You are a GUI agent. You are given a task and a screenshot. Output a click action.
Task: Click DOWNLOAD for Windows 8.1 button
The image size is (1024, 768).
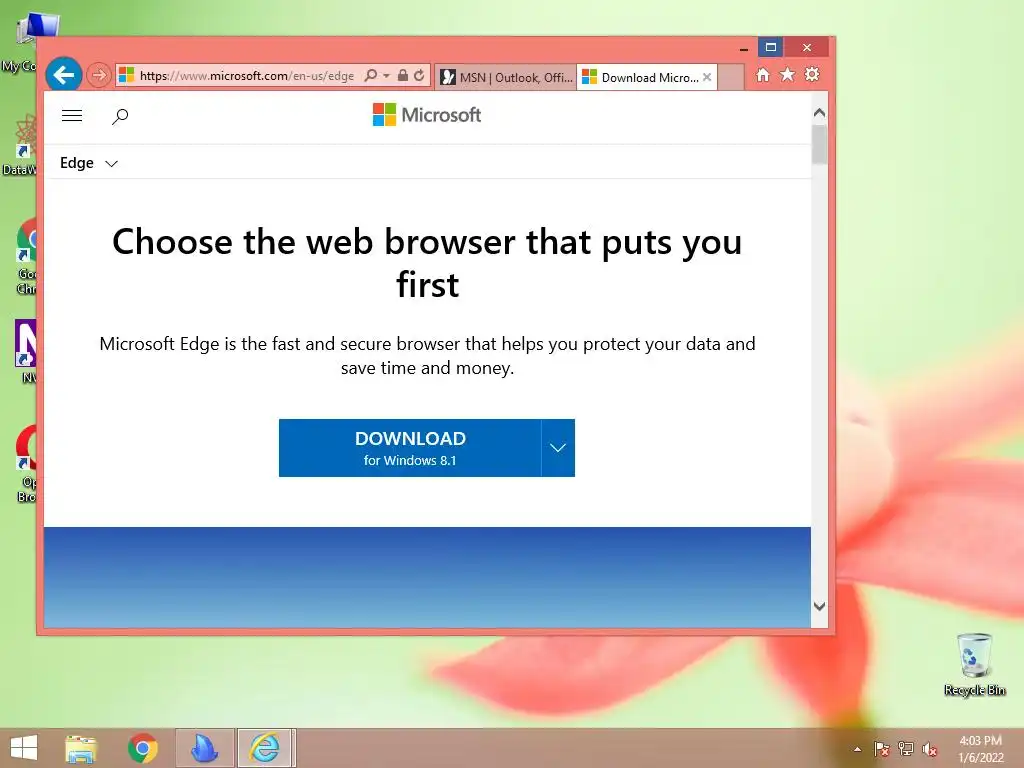[x=410, y=448]
